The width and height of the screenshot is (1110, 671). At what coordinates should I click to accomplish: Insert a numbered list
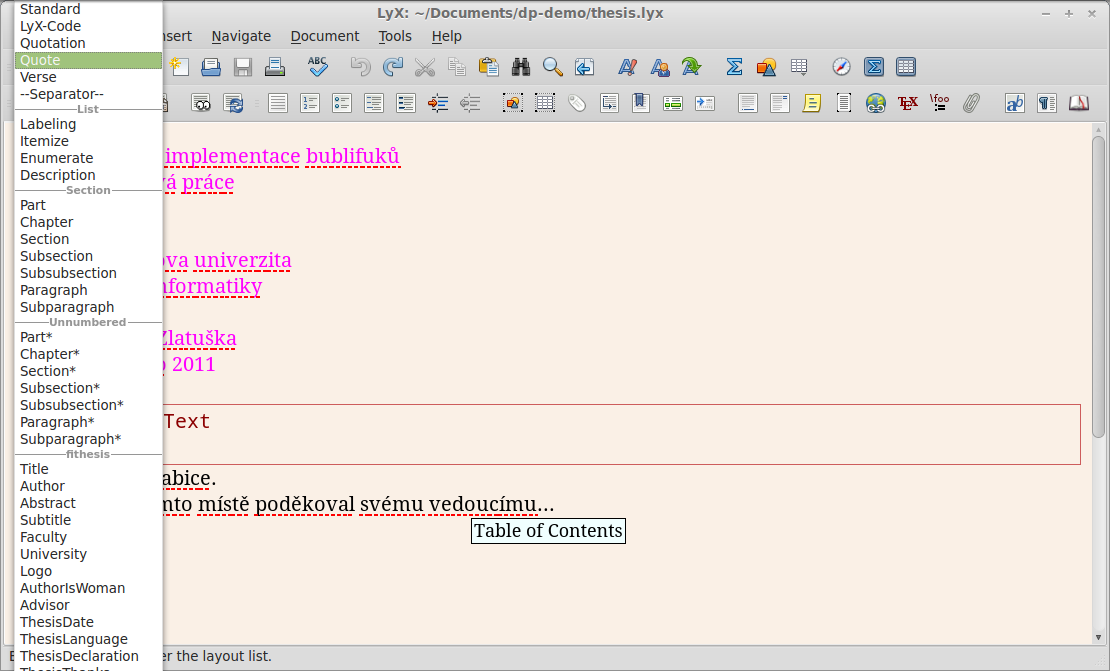(x=310, y=103)
